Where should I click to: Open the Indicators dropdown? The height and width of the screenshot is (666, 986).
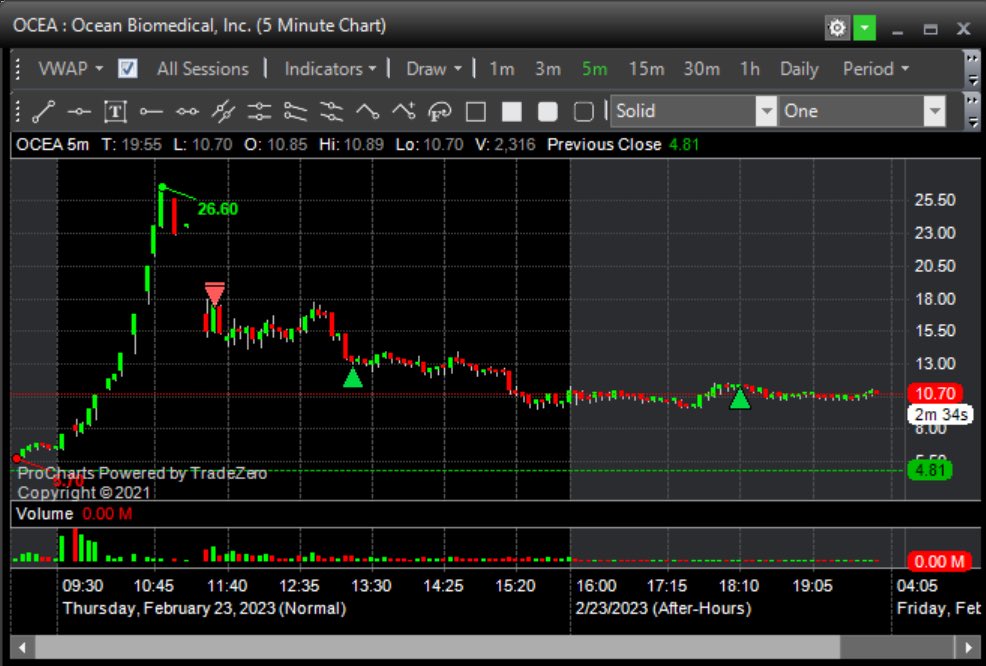(x=329, y=68)
